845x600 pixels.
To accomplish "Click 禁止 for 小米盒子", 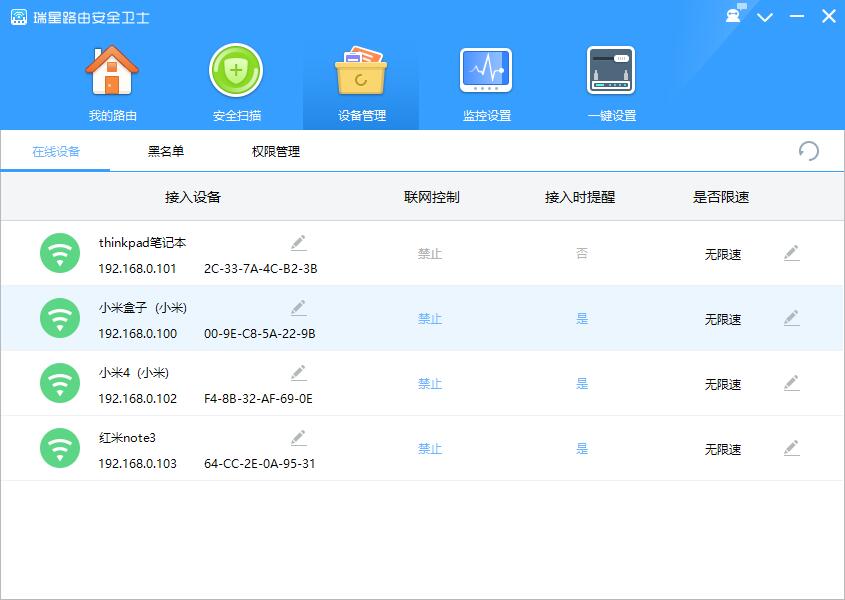I will 430,319.
